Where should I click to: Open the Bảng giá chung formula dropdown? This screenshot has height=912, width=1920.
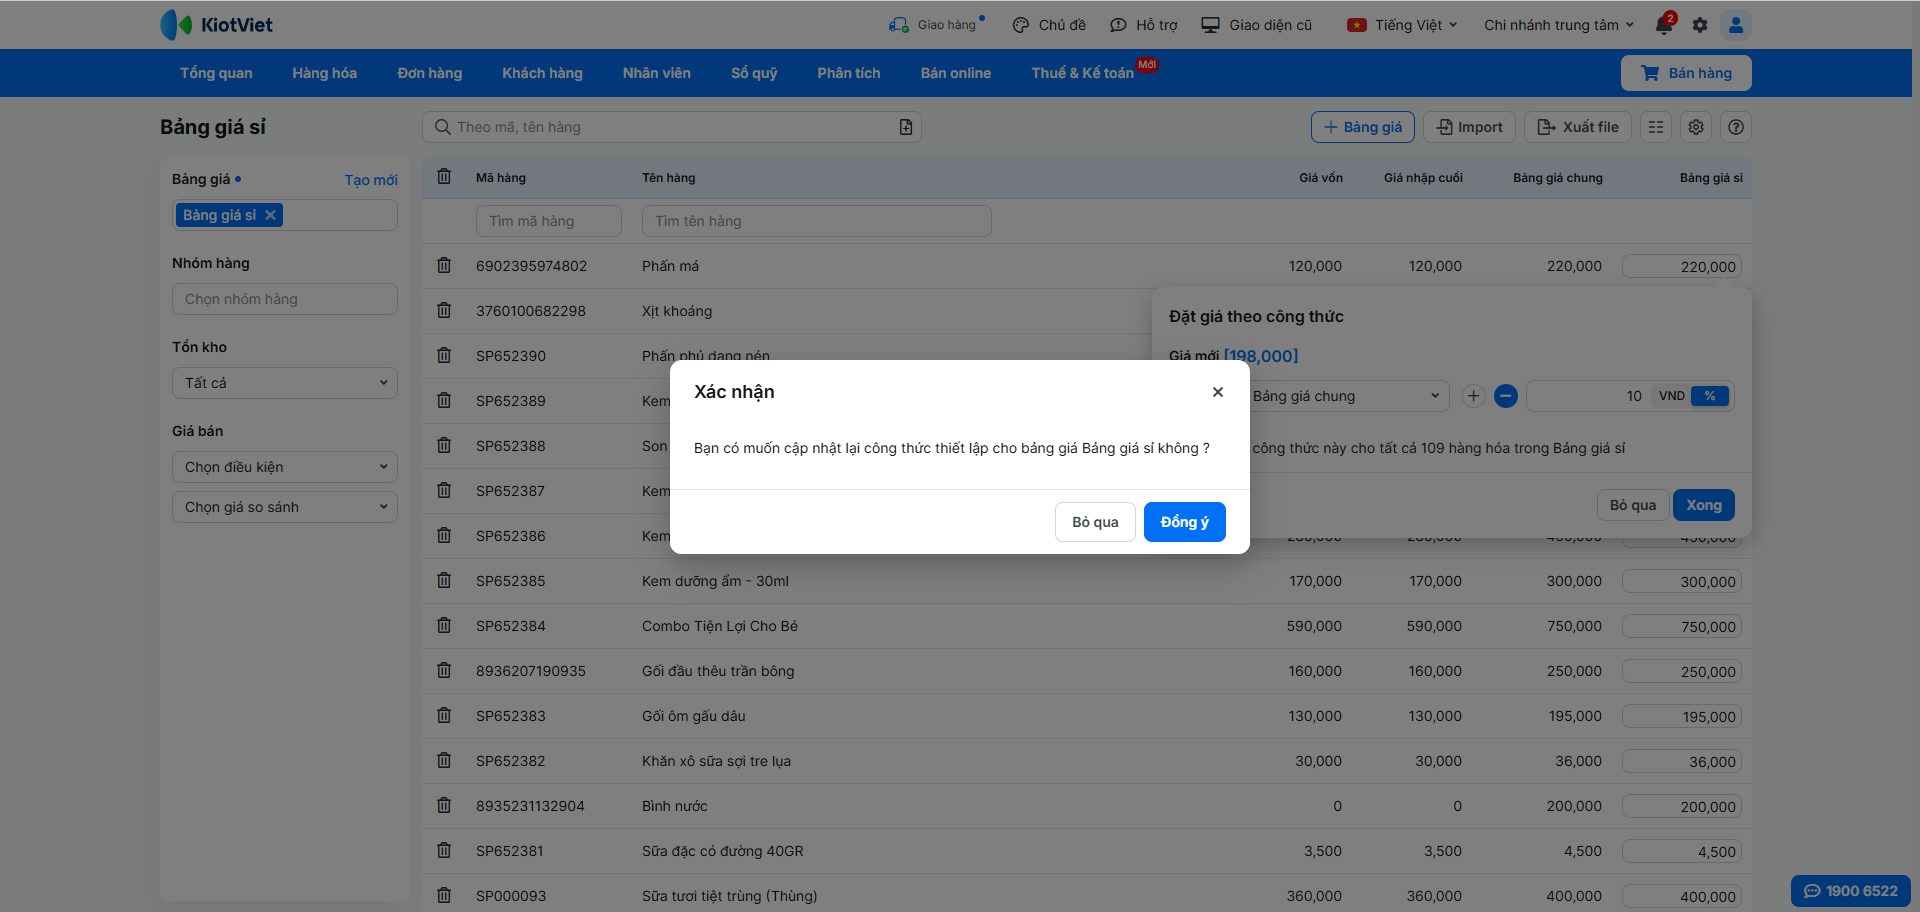pos(1347,396)
